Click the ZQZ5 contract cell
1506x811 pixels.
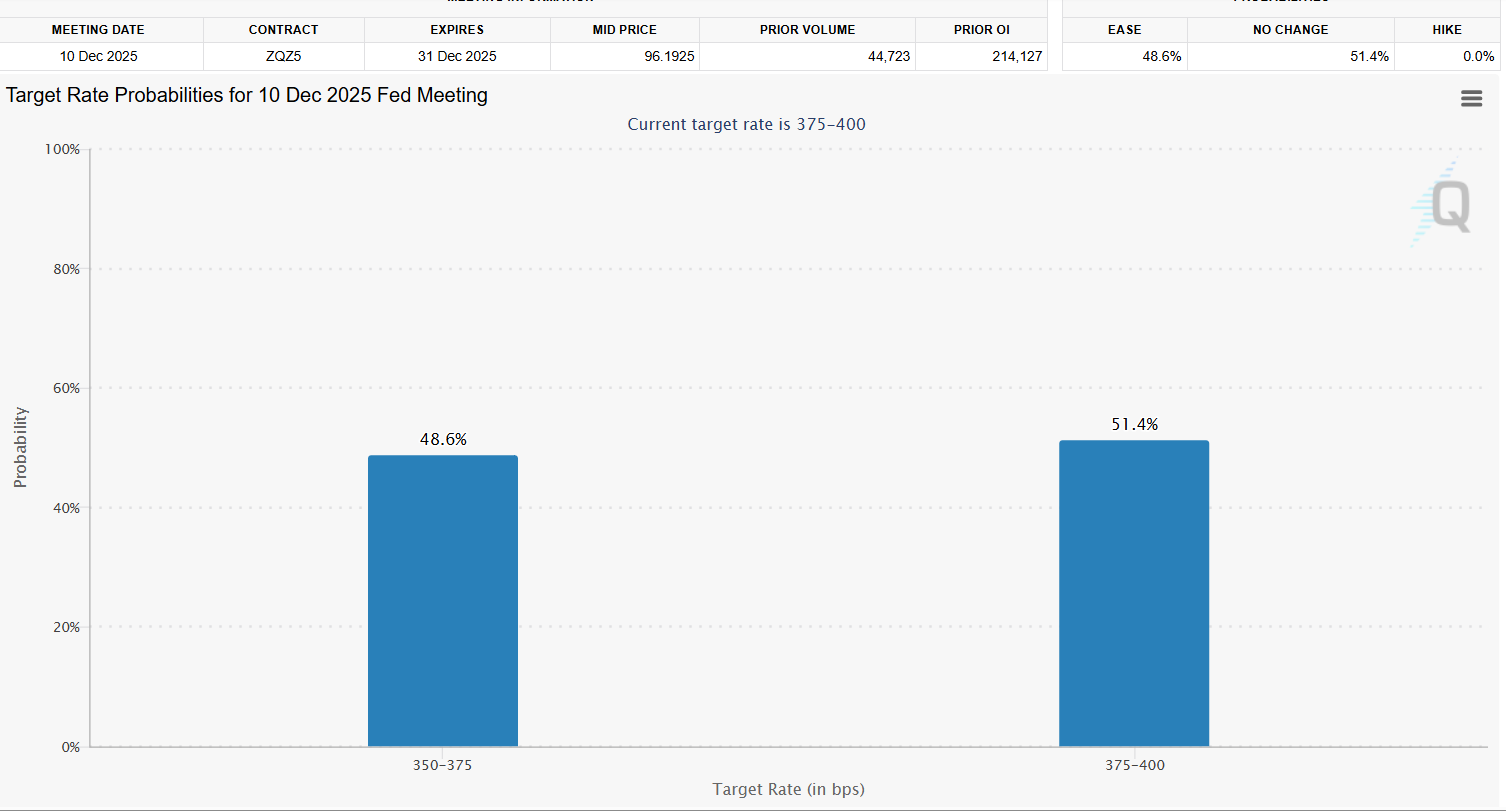click(283, 56)
